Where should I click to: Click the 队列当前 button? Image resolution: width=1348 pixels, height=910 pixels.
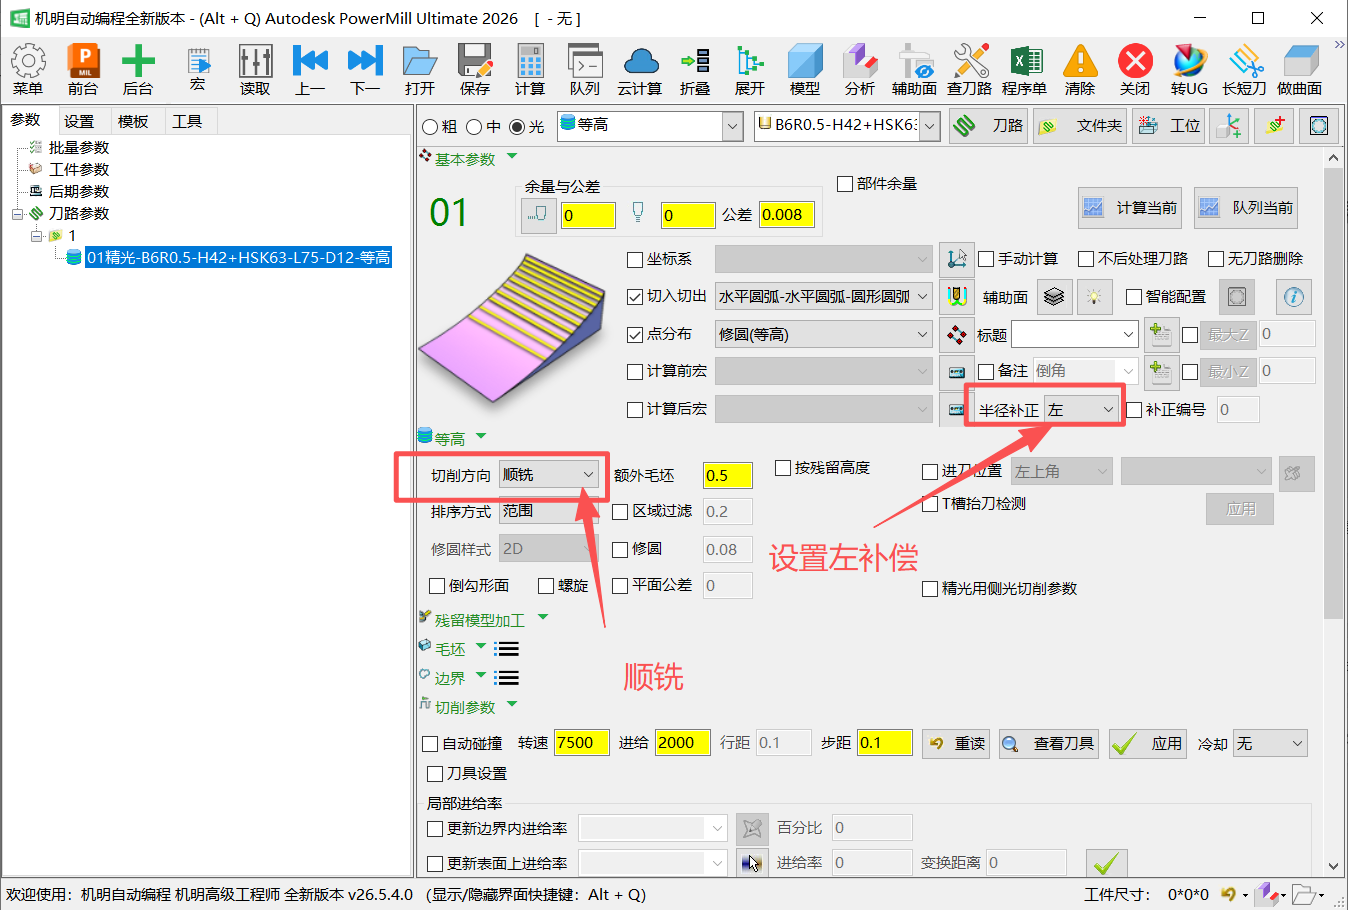pyautogui.click(x=1246, y=208)
